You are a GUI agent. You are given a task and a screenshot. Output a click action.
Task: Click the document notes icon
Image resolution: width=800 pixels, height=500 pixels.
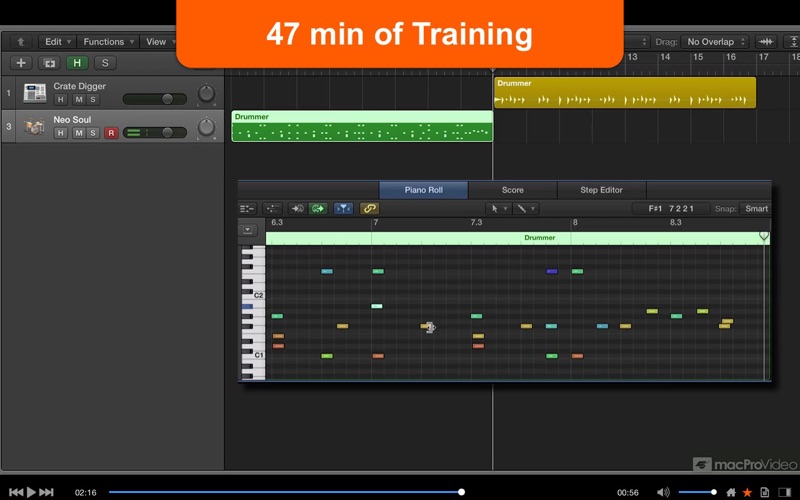click(x=764, y=492)
